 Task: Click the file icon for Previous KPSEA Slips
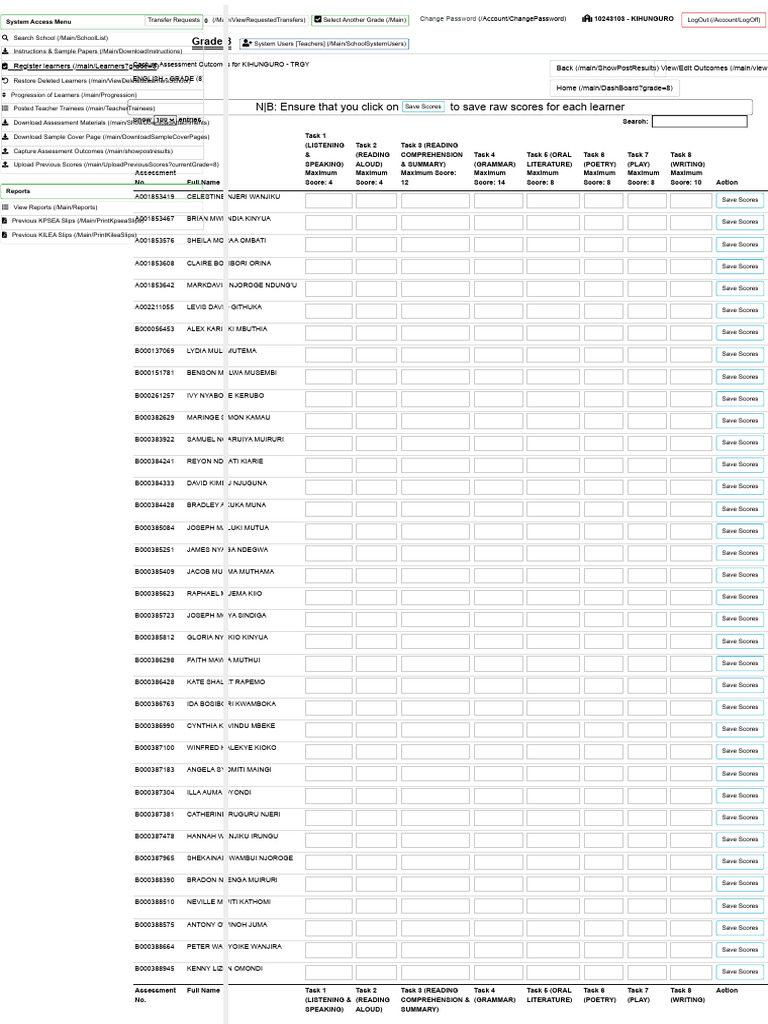tap(5, 221)
